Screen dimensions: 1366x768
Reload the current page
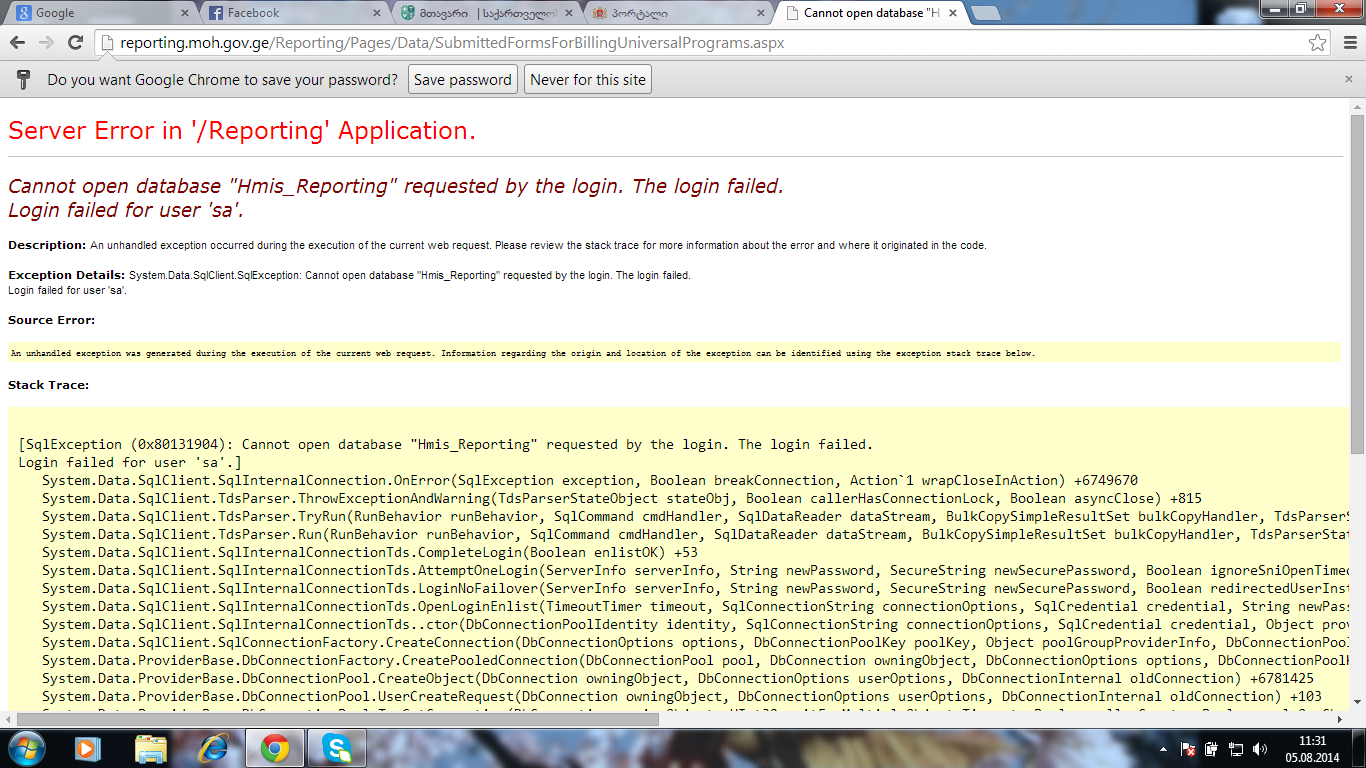pyautogui.click(x=75, y=43)
